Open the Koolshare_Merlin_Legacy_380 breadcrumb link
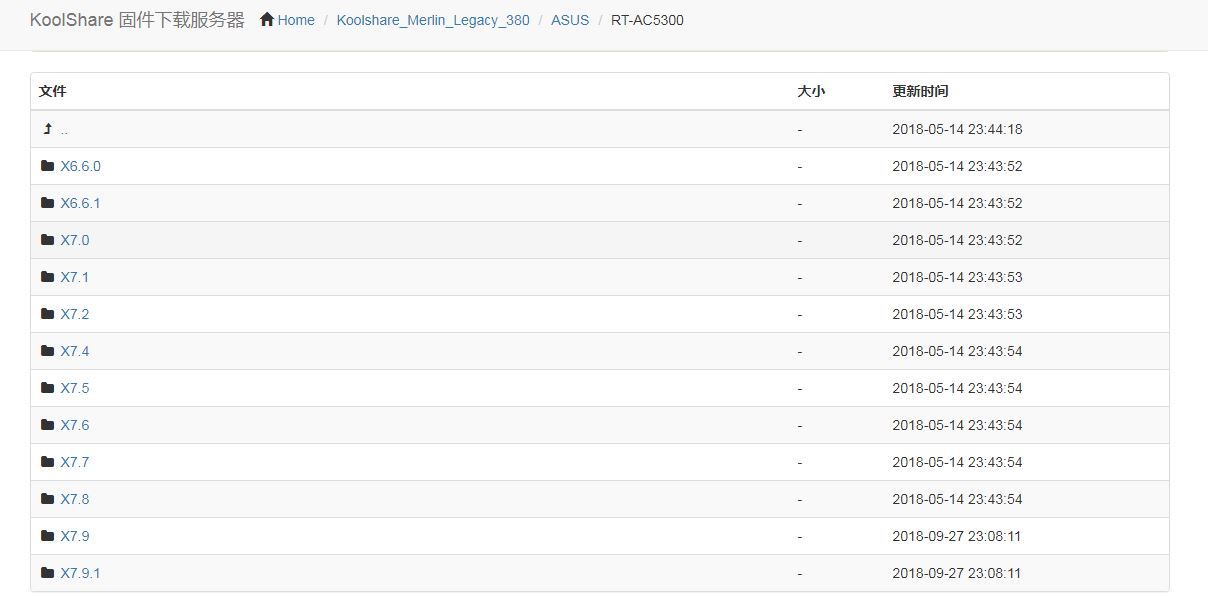Image resolution: width=1208 pixels, height=598 pixels. click(433, 20)
